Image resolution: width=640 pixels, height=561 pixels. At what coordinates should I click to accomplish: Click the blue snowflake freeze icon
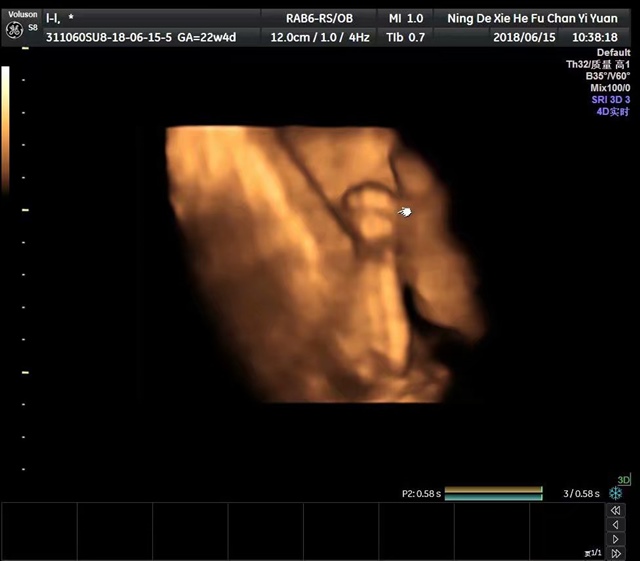616,494
